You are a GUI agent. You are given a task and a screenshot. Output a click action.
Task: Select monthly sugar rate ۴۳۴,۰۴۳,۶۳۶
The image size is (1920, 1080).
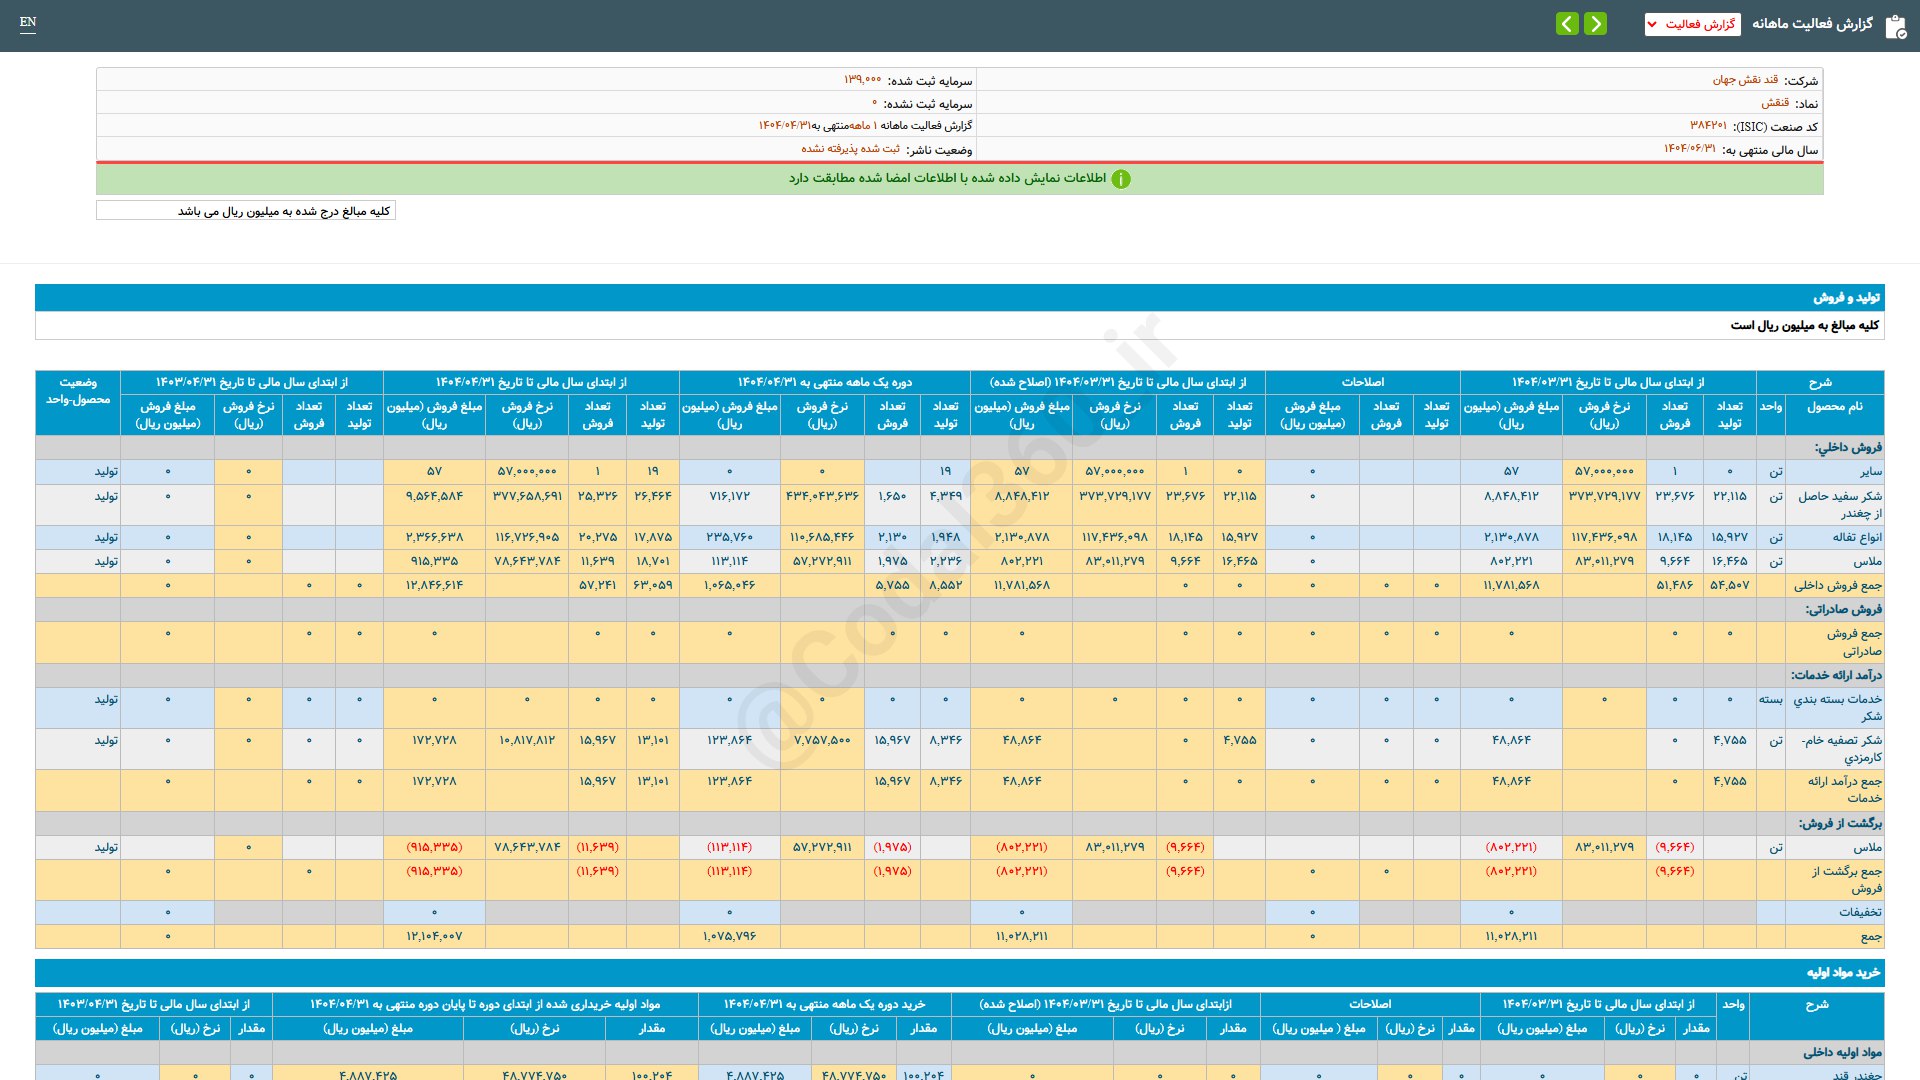pos(822,497)
